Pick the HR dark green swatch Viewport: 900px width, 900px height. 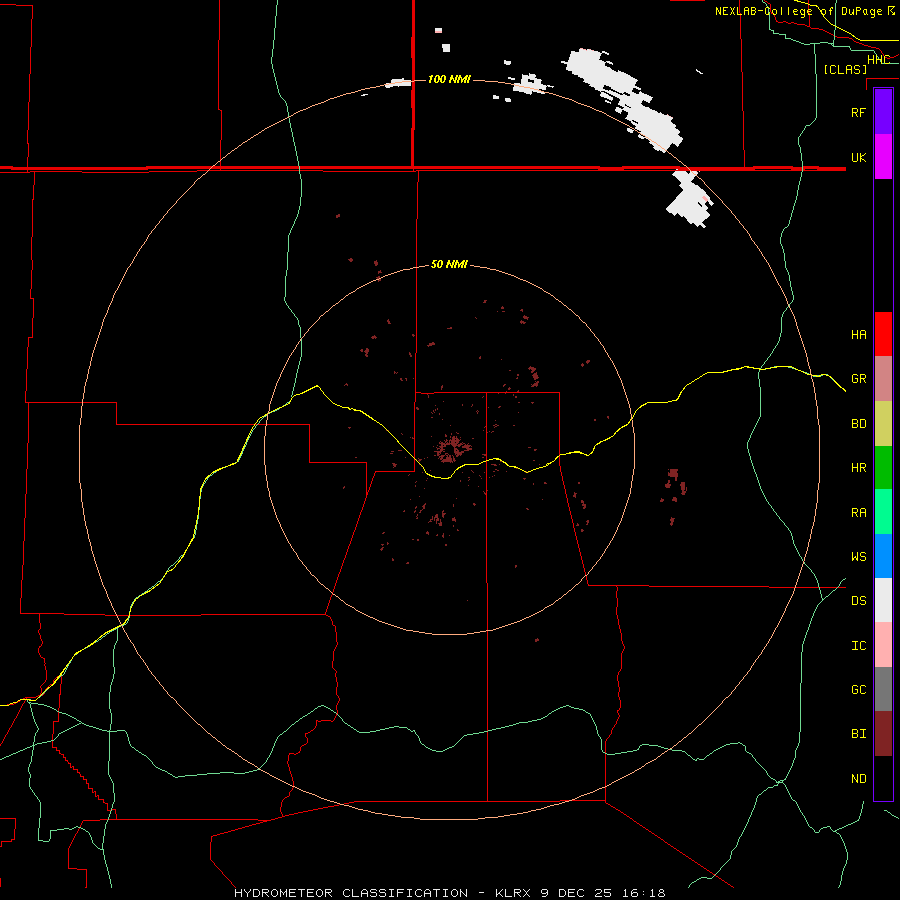[x=883, y=468]
